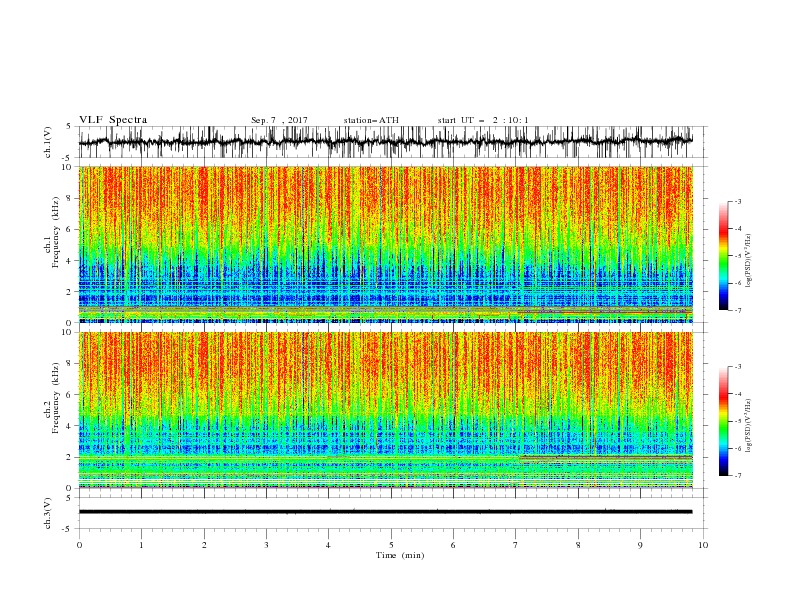Click the ch.2 frequency axis "6" tick label
This screenshot has height=612, width=792.
[x=69, y=395]
